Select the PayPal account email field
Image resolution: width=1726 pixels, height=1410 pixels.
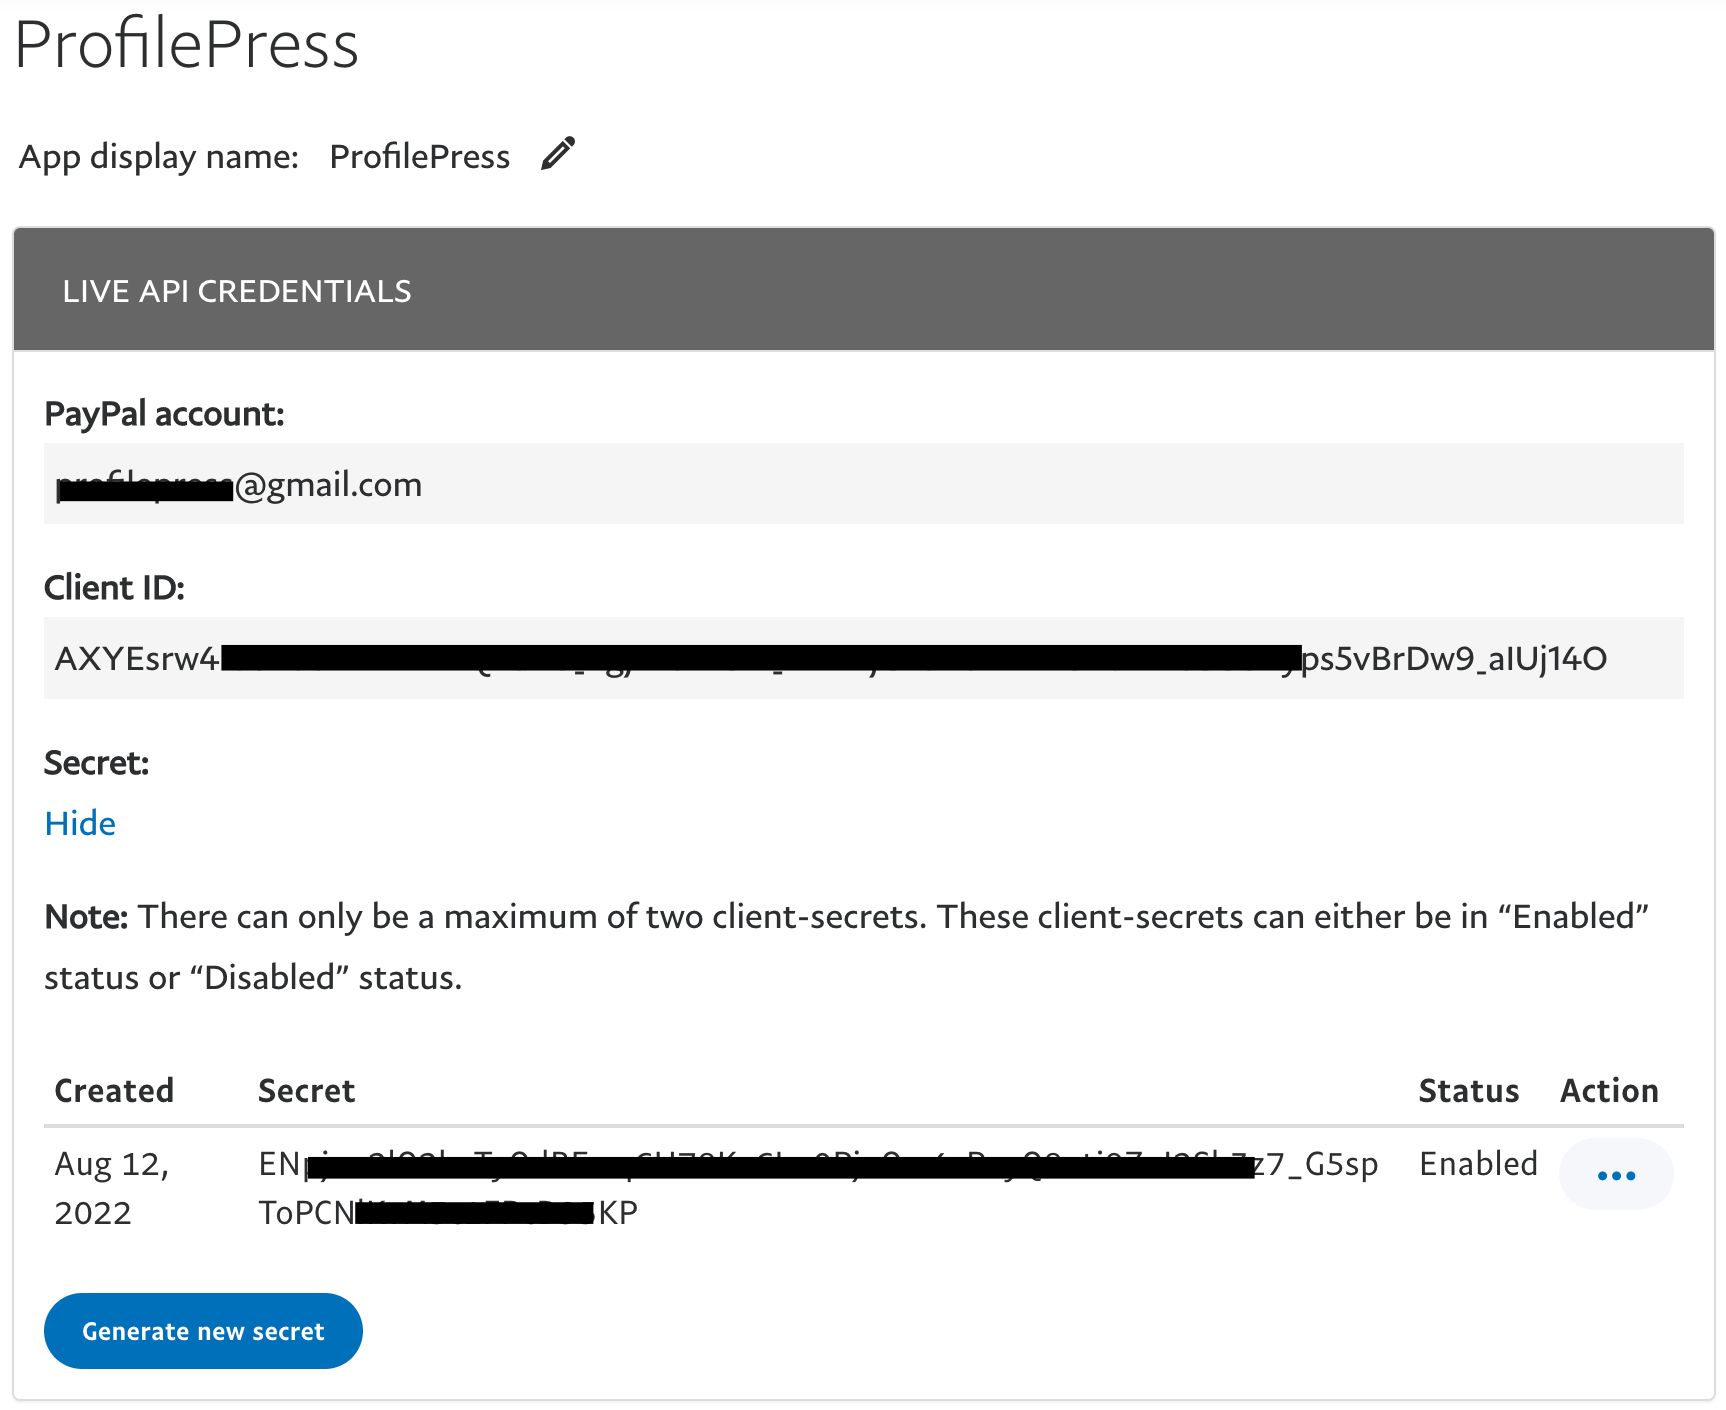(x=864, y=484)
